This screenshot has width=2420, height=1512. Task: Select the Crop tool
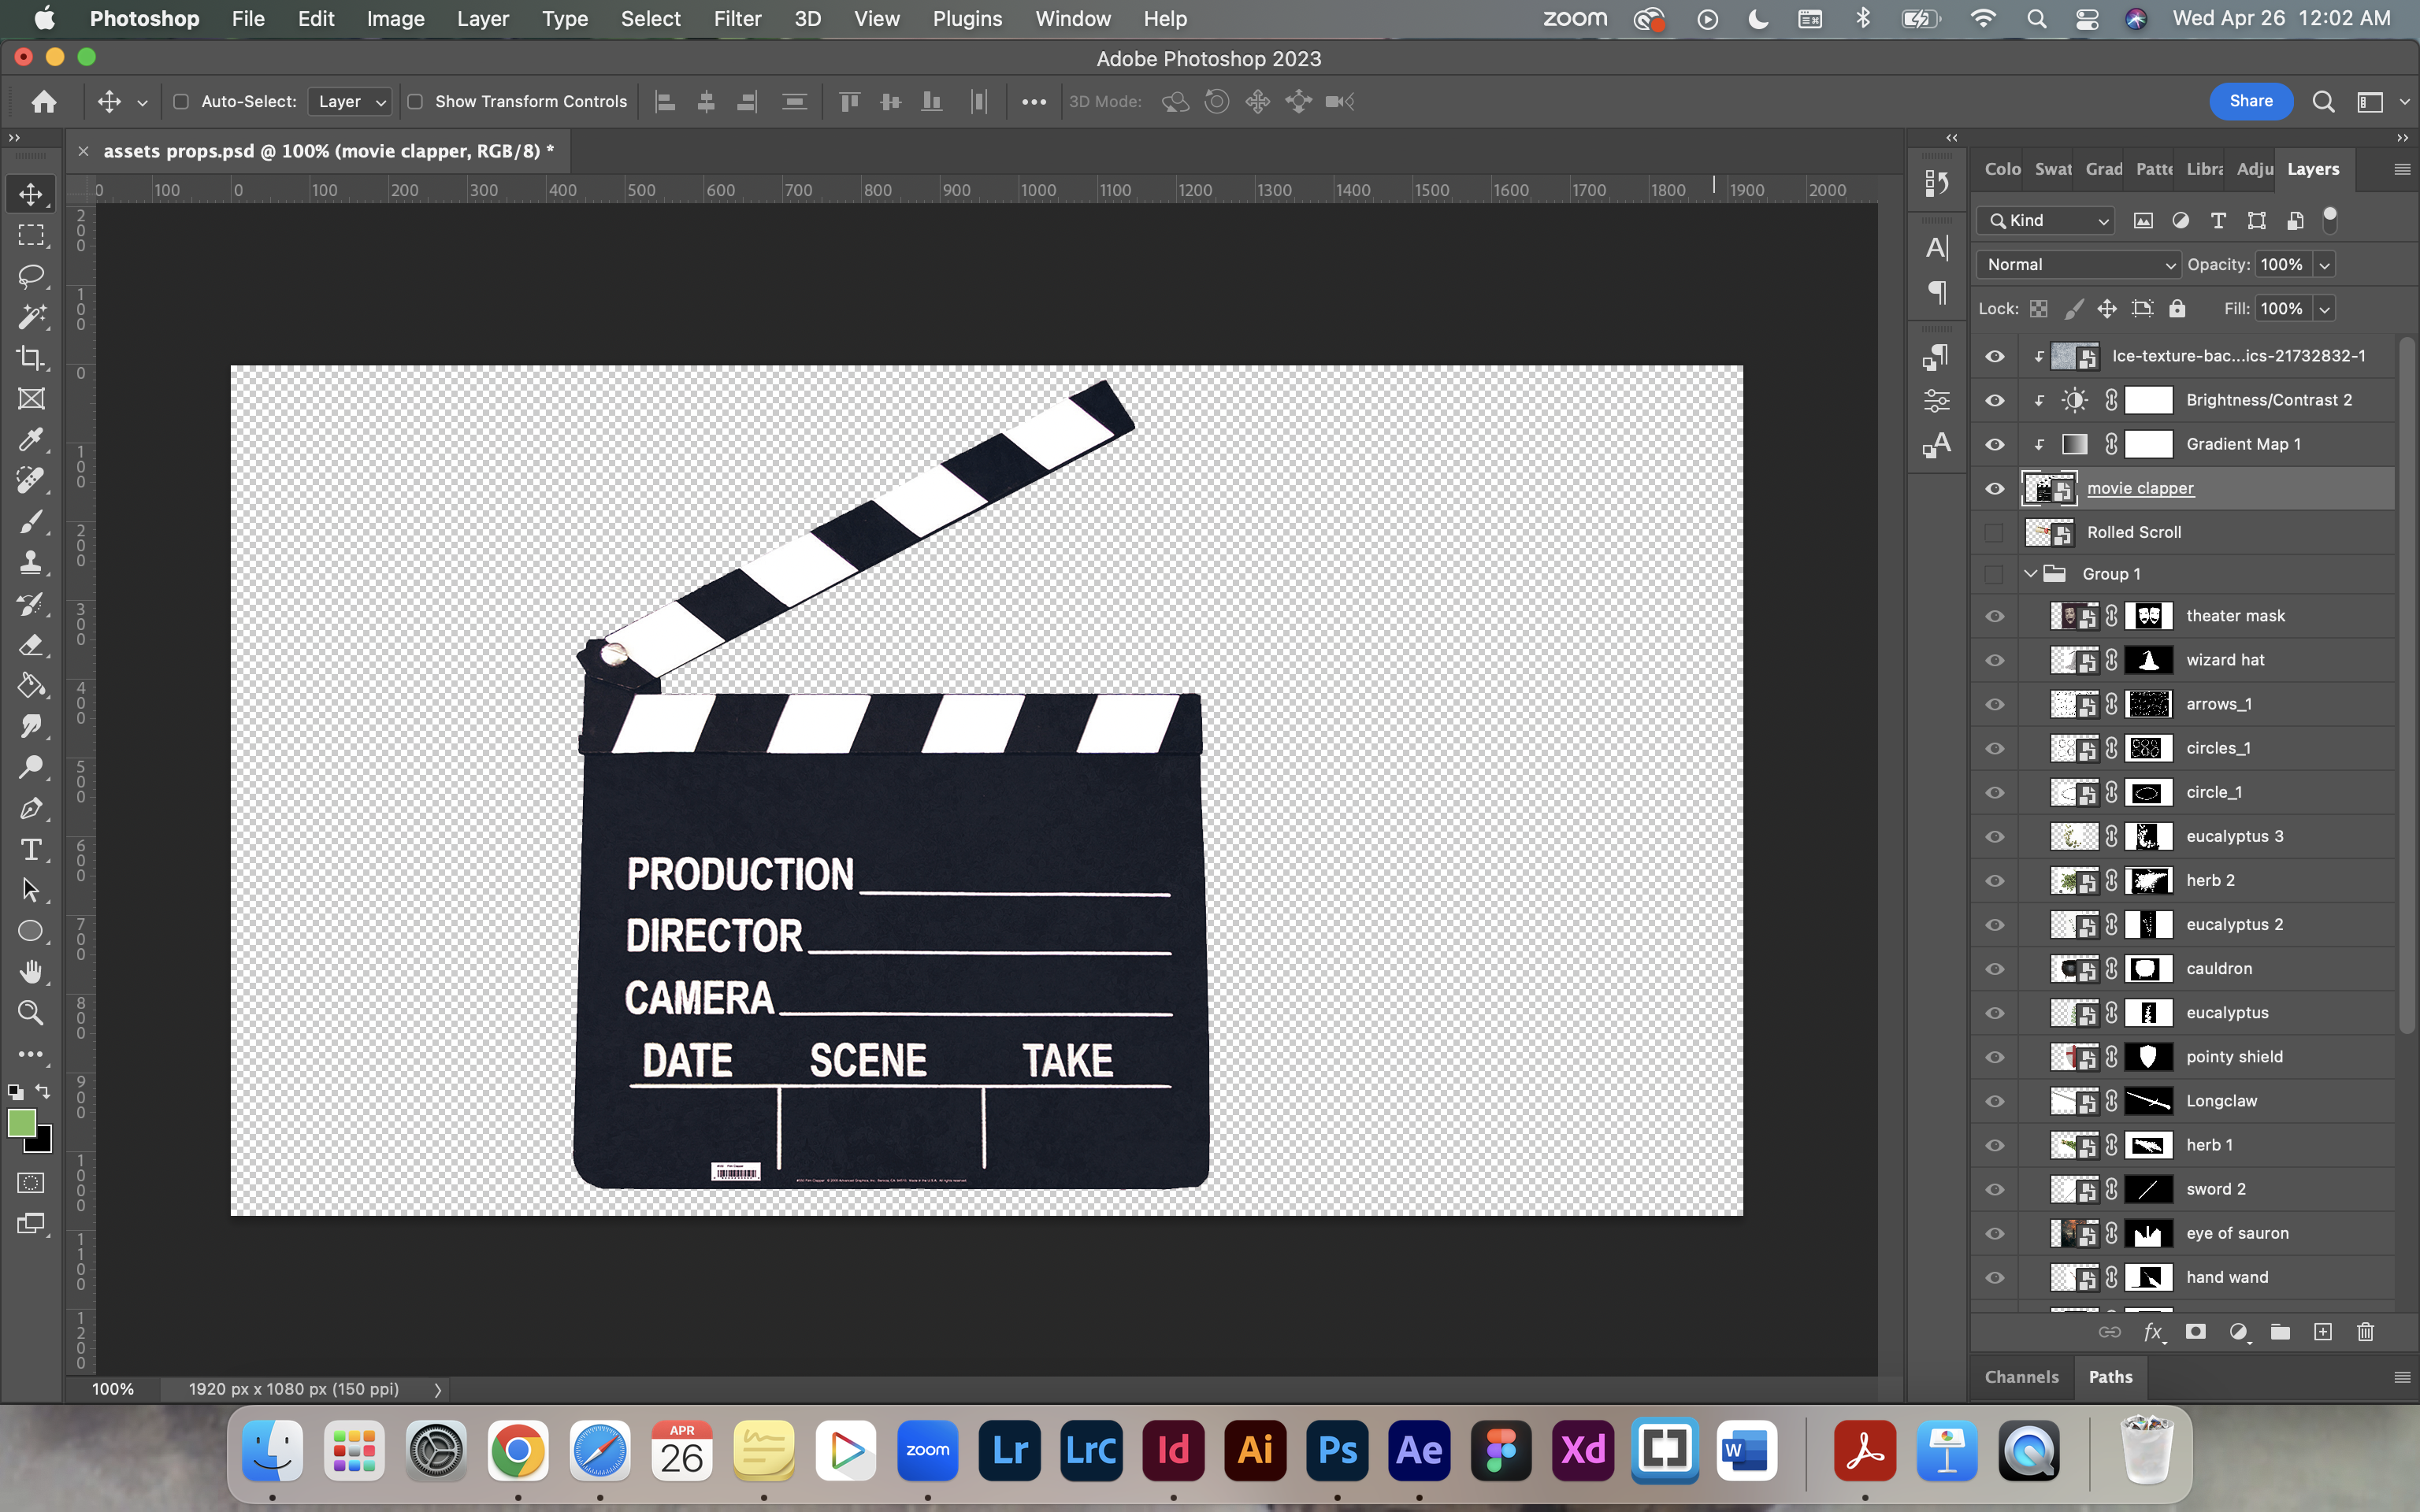pos(31,358)
